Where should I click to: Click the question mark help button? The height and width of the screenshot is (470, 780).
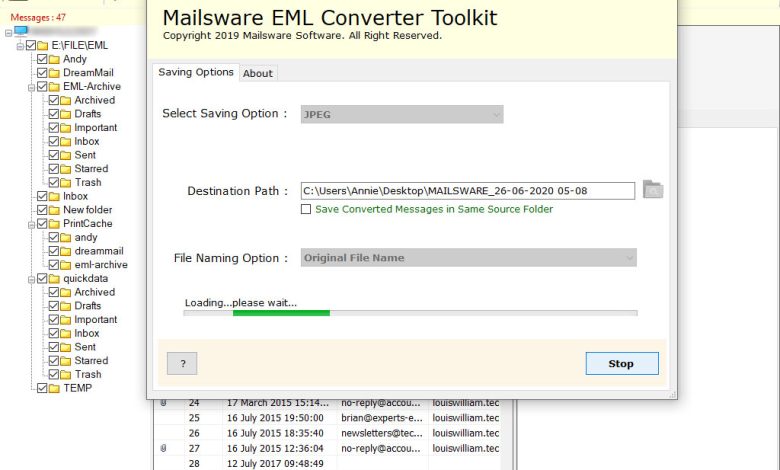click(182, 364)
